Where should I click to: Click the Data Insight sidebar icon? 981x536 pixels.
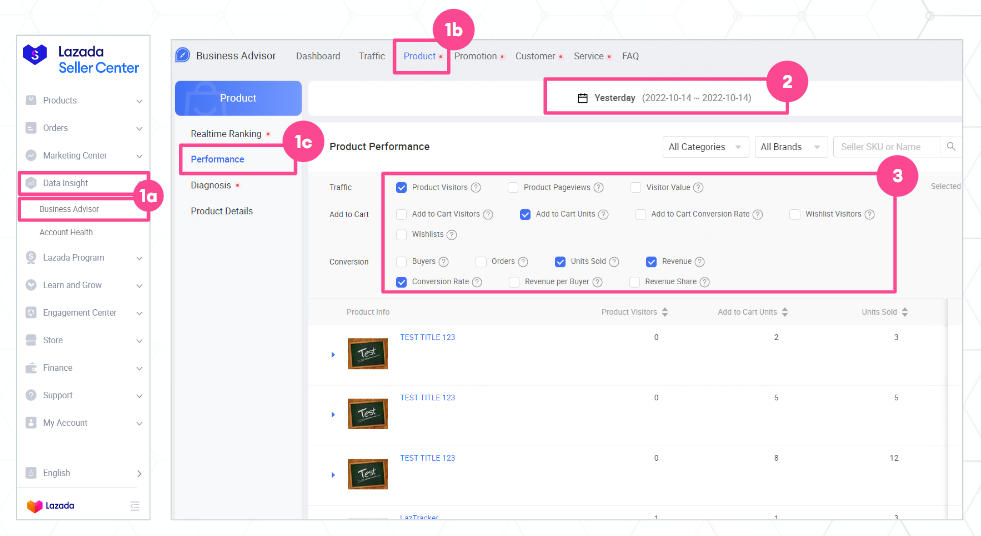tap(31, 183)
